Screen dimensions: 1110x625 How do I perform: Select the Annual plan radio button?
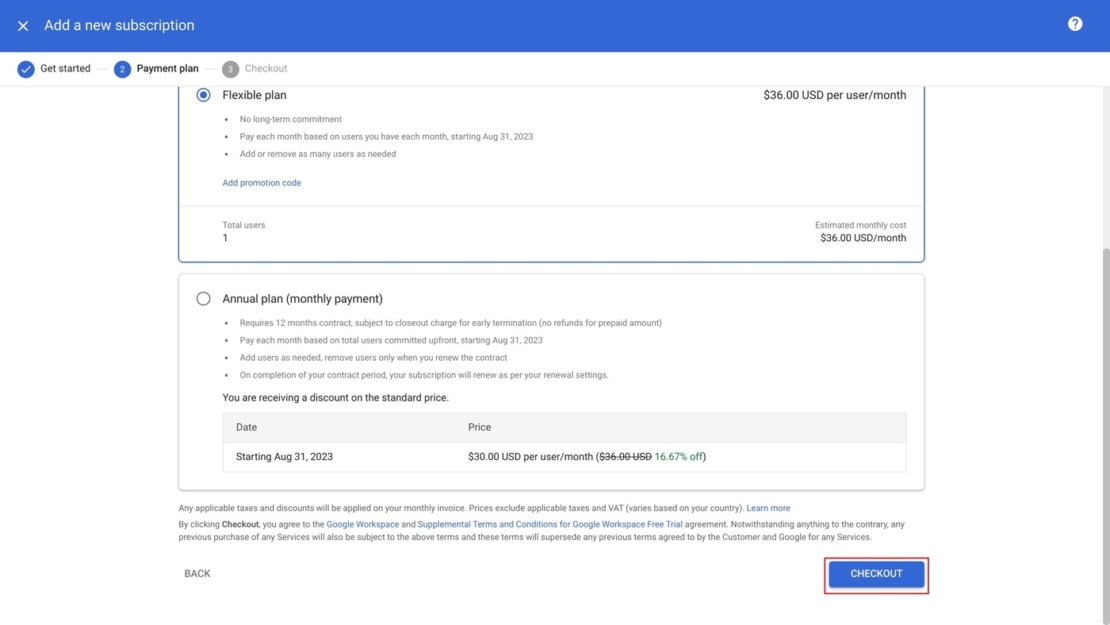pyautogui.click(x=203, y=297)
